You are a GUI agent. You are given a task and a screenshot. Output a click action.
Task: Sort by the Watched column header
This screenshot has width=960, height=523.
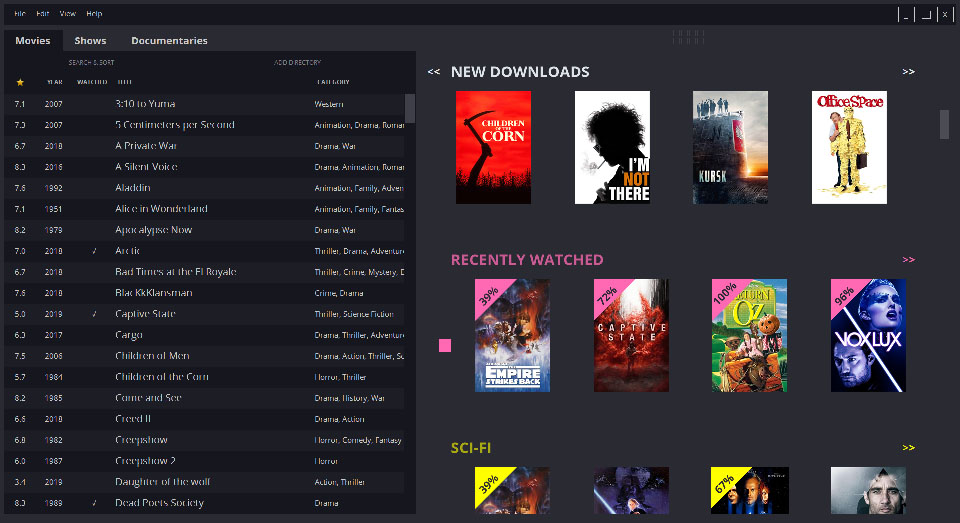click(92, 82)
